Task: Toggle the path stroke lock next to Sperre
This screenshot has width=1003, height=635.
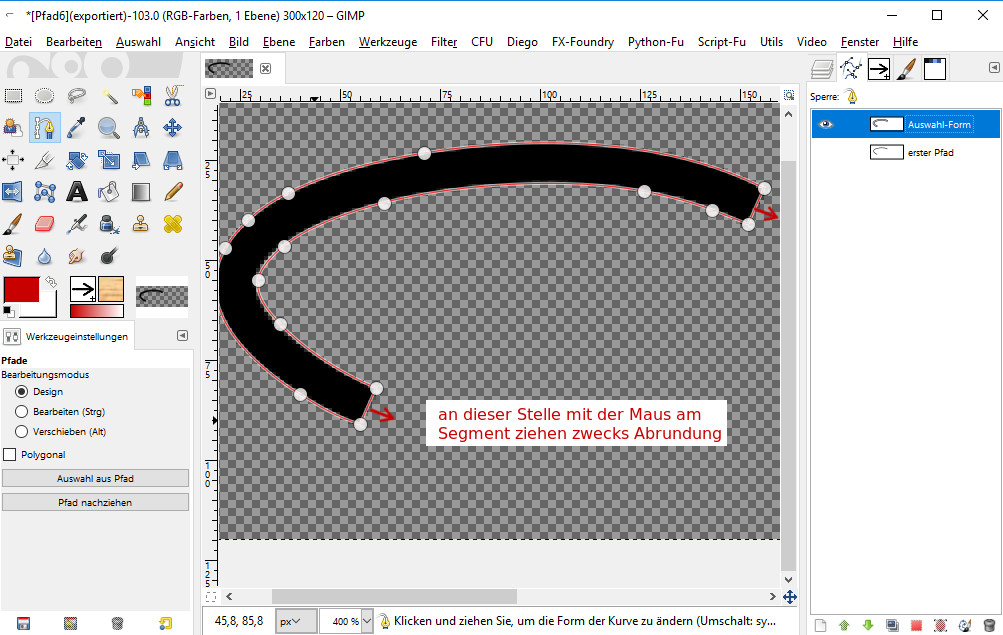Action: coord(851,97)
